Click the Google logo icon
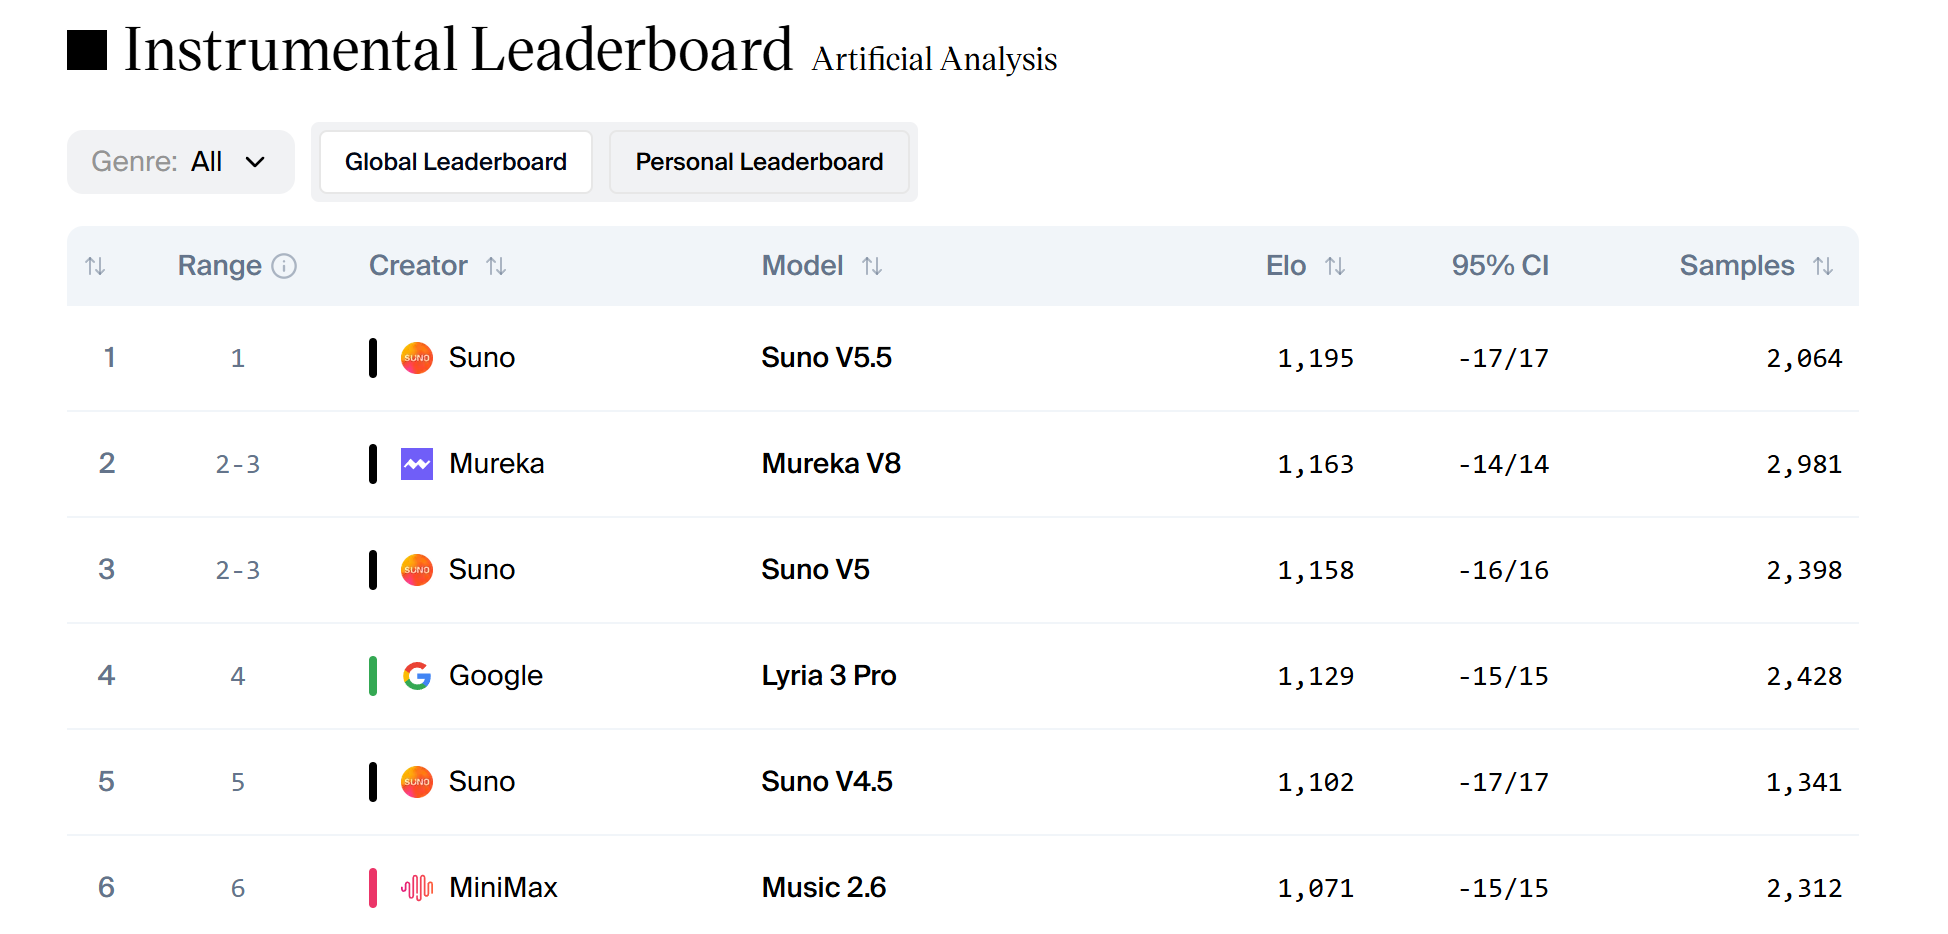Viewport: 1948px width, 934px height. tap(417, 676)
